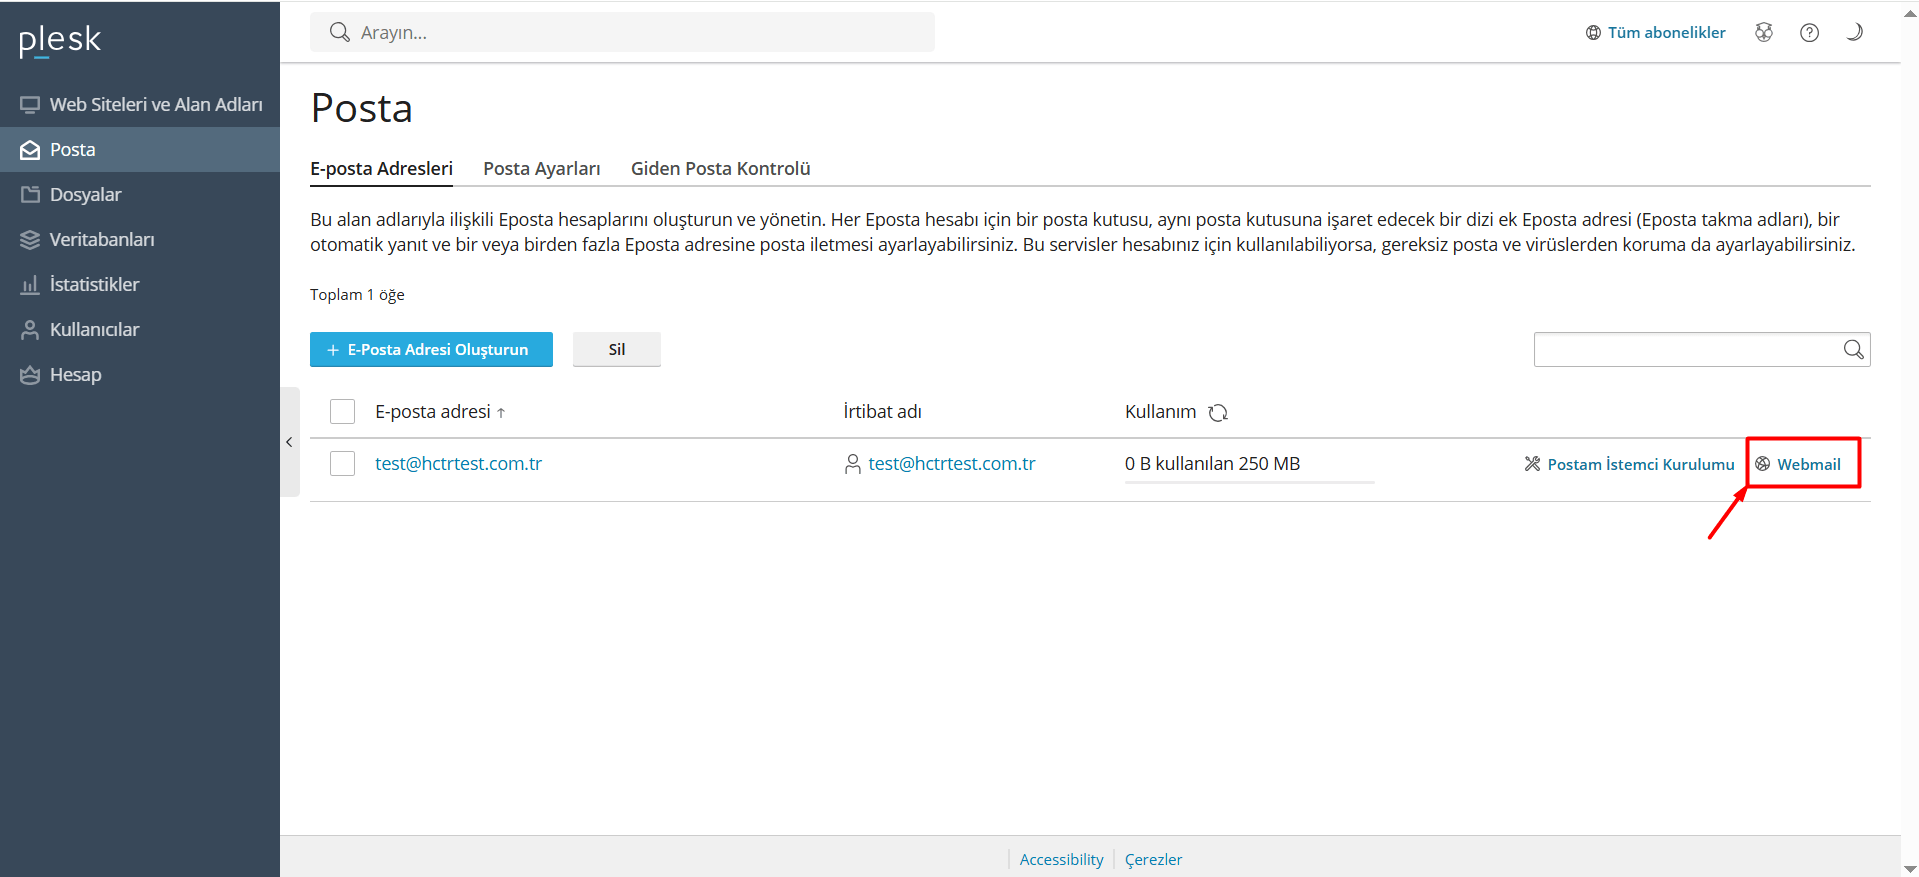
Task: Click the search magnifier in list filter
Action: click(x=1853, y=349)
